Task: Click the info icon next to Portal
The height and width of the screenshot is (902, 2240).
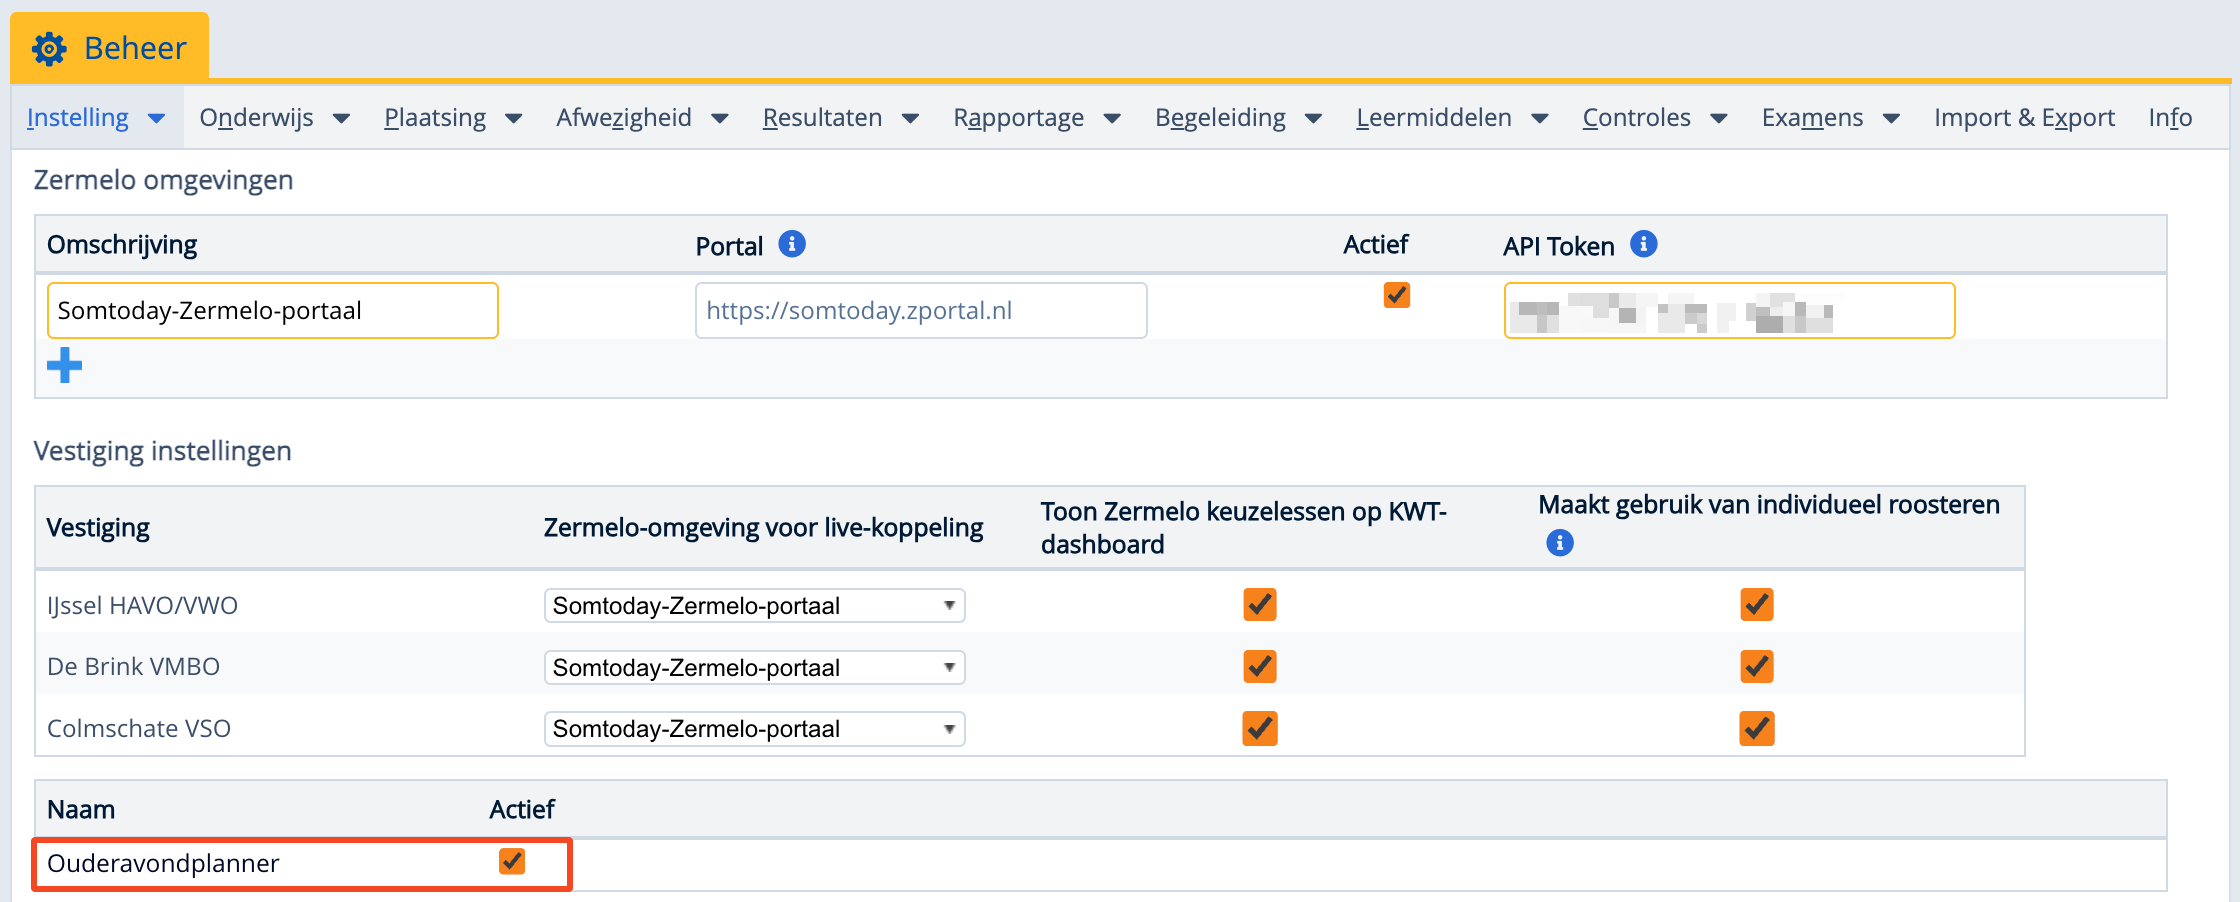Action: point(792,244)
